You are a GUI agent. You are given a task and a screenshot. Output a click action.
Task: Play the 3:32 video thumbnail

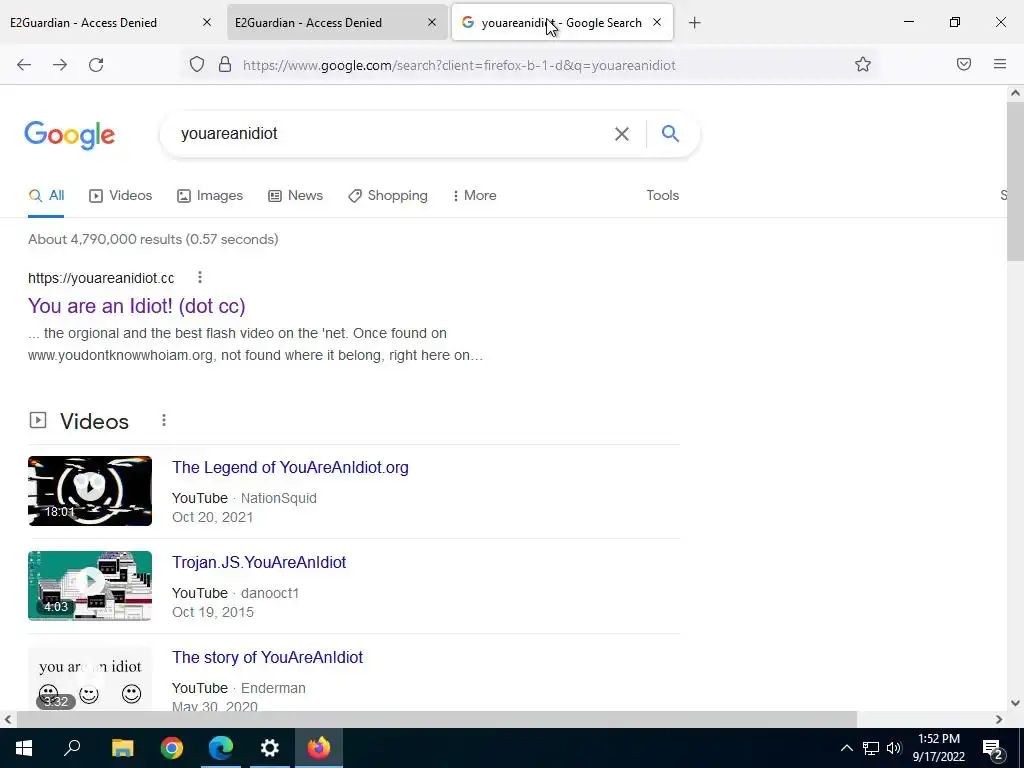[90, 679]
